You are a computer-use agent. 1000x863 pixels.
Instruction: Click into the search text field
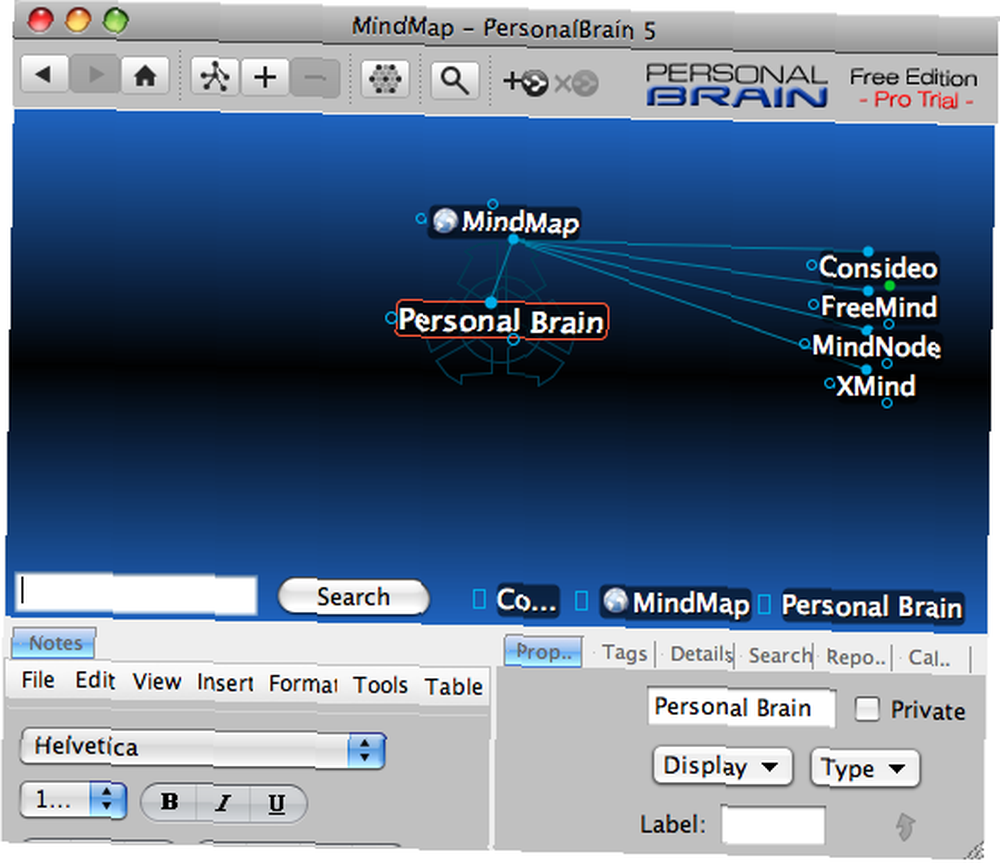[x=136, y=594]
